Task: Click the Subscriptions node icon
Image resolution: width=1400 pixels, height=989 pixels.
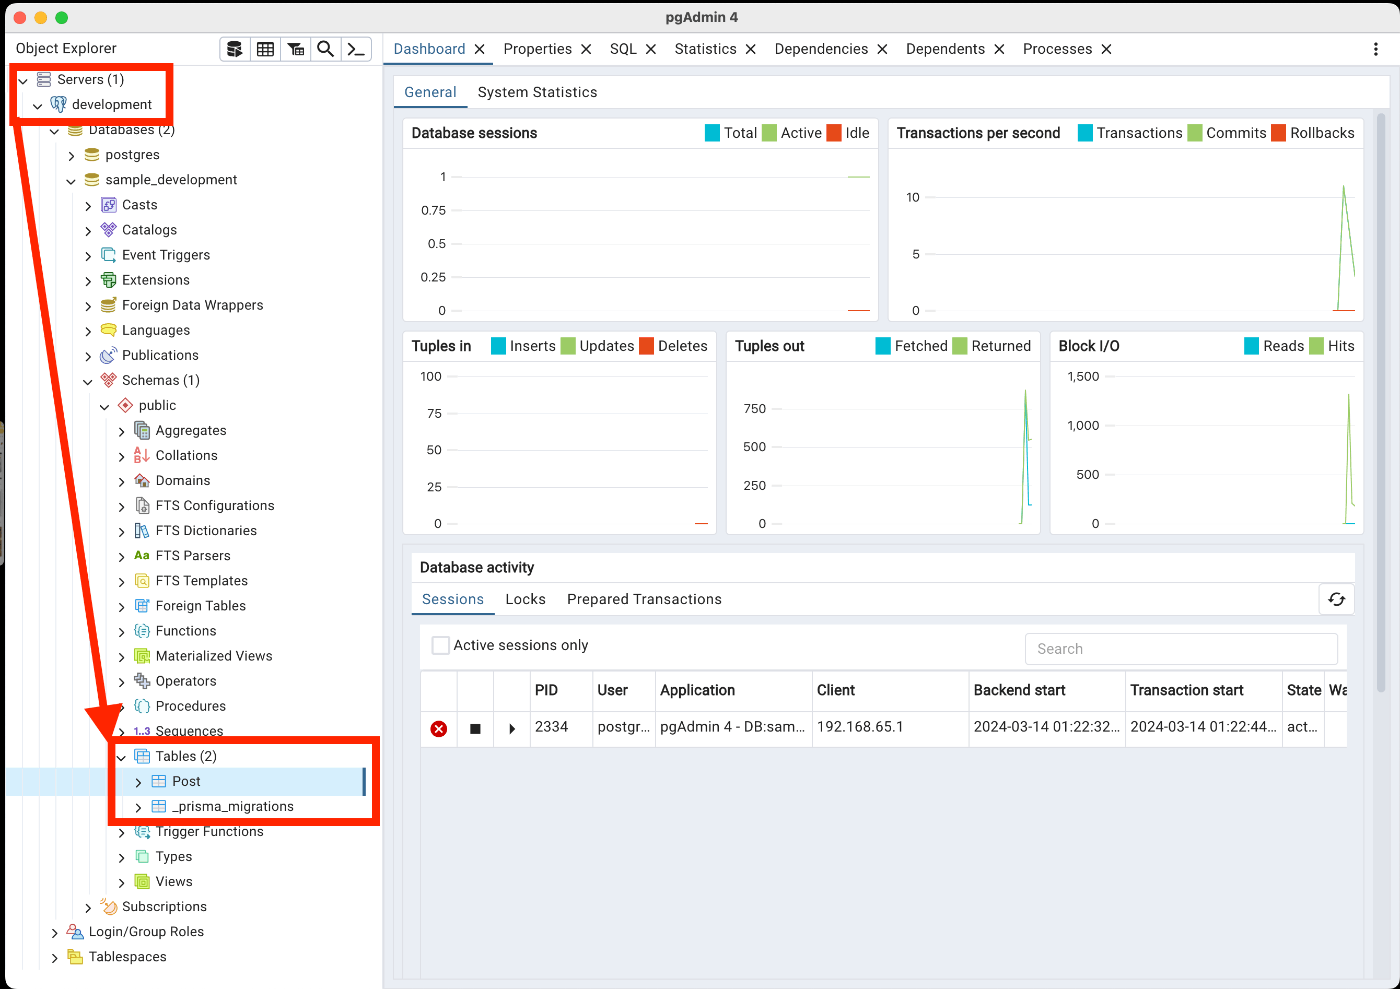Action: pyautogui.click(x=109, y=906)
